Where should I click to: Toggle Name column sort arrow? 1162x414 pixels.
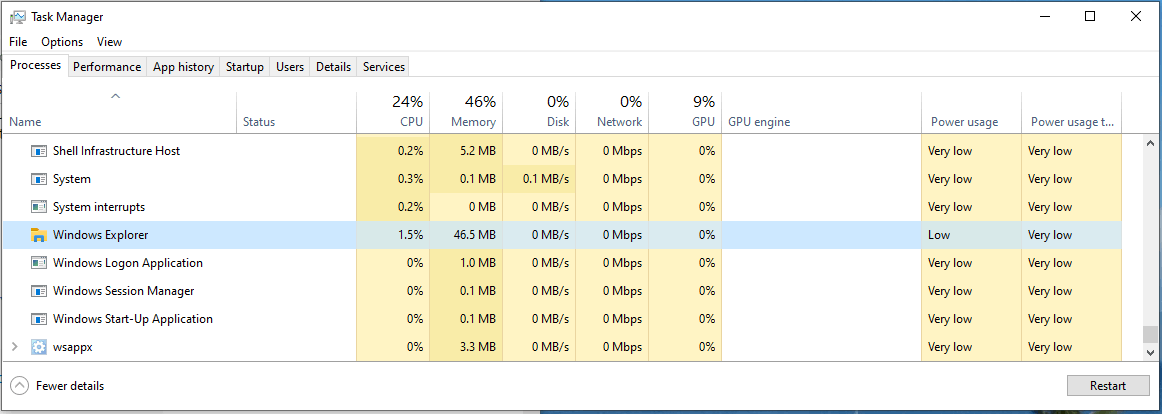116,96
